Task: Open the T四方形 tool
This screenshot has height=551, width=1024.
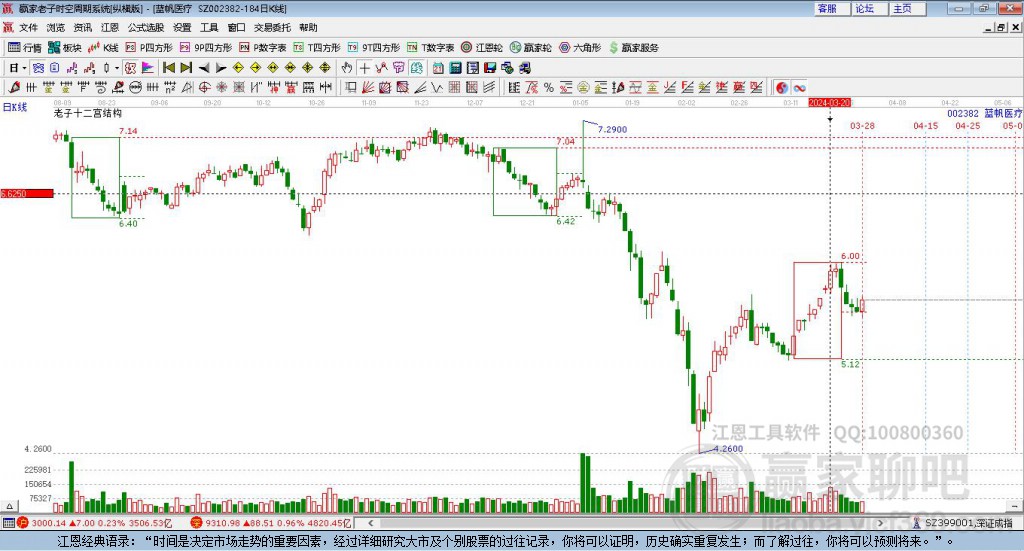Action: tap(317, 48)
